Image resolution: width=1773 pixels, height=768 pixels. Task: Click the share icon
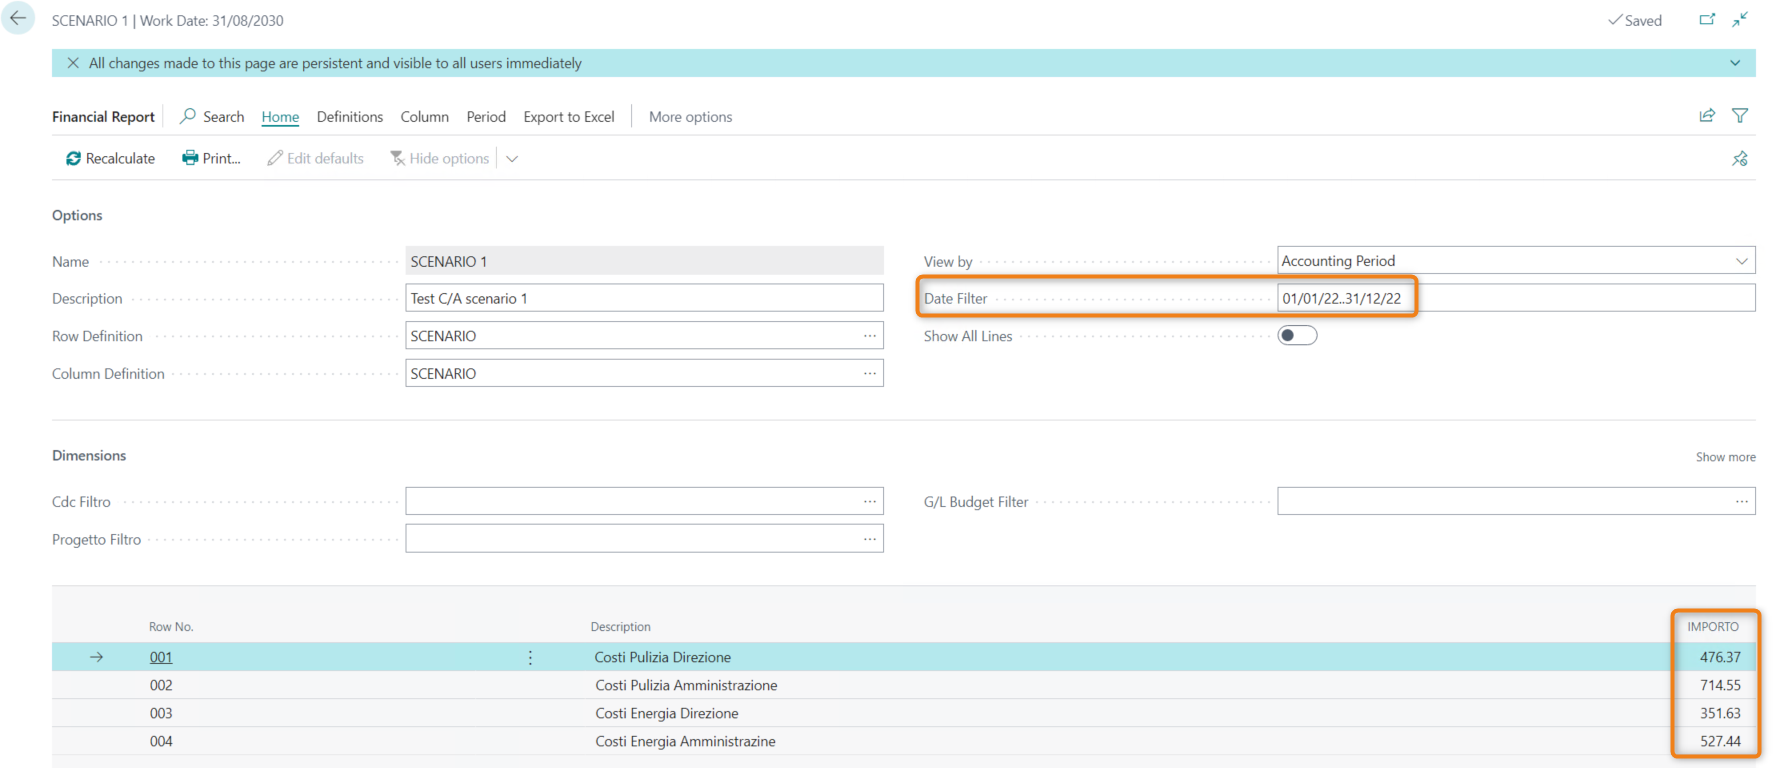1707,116
